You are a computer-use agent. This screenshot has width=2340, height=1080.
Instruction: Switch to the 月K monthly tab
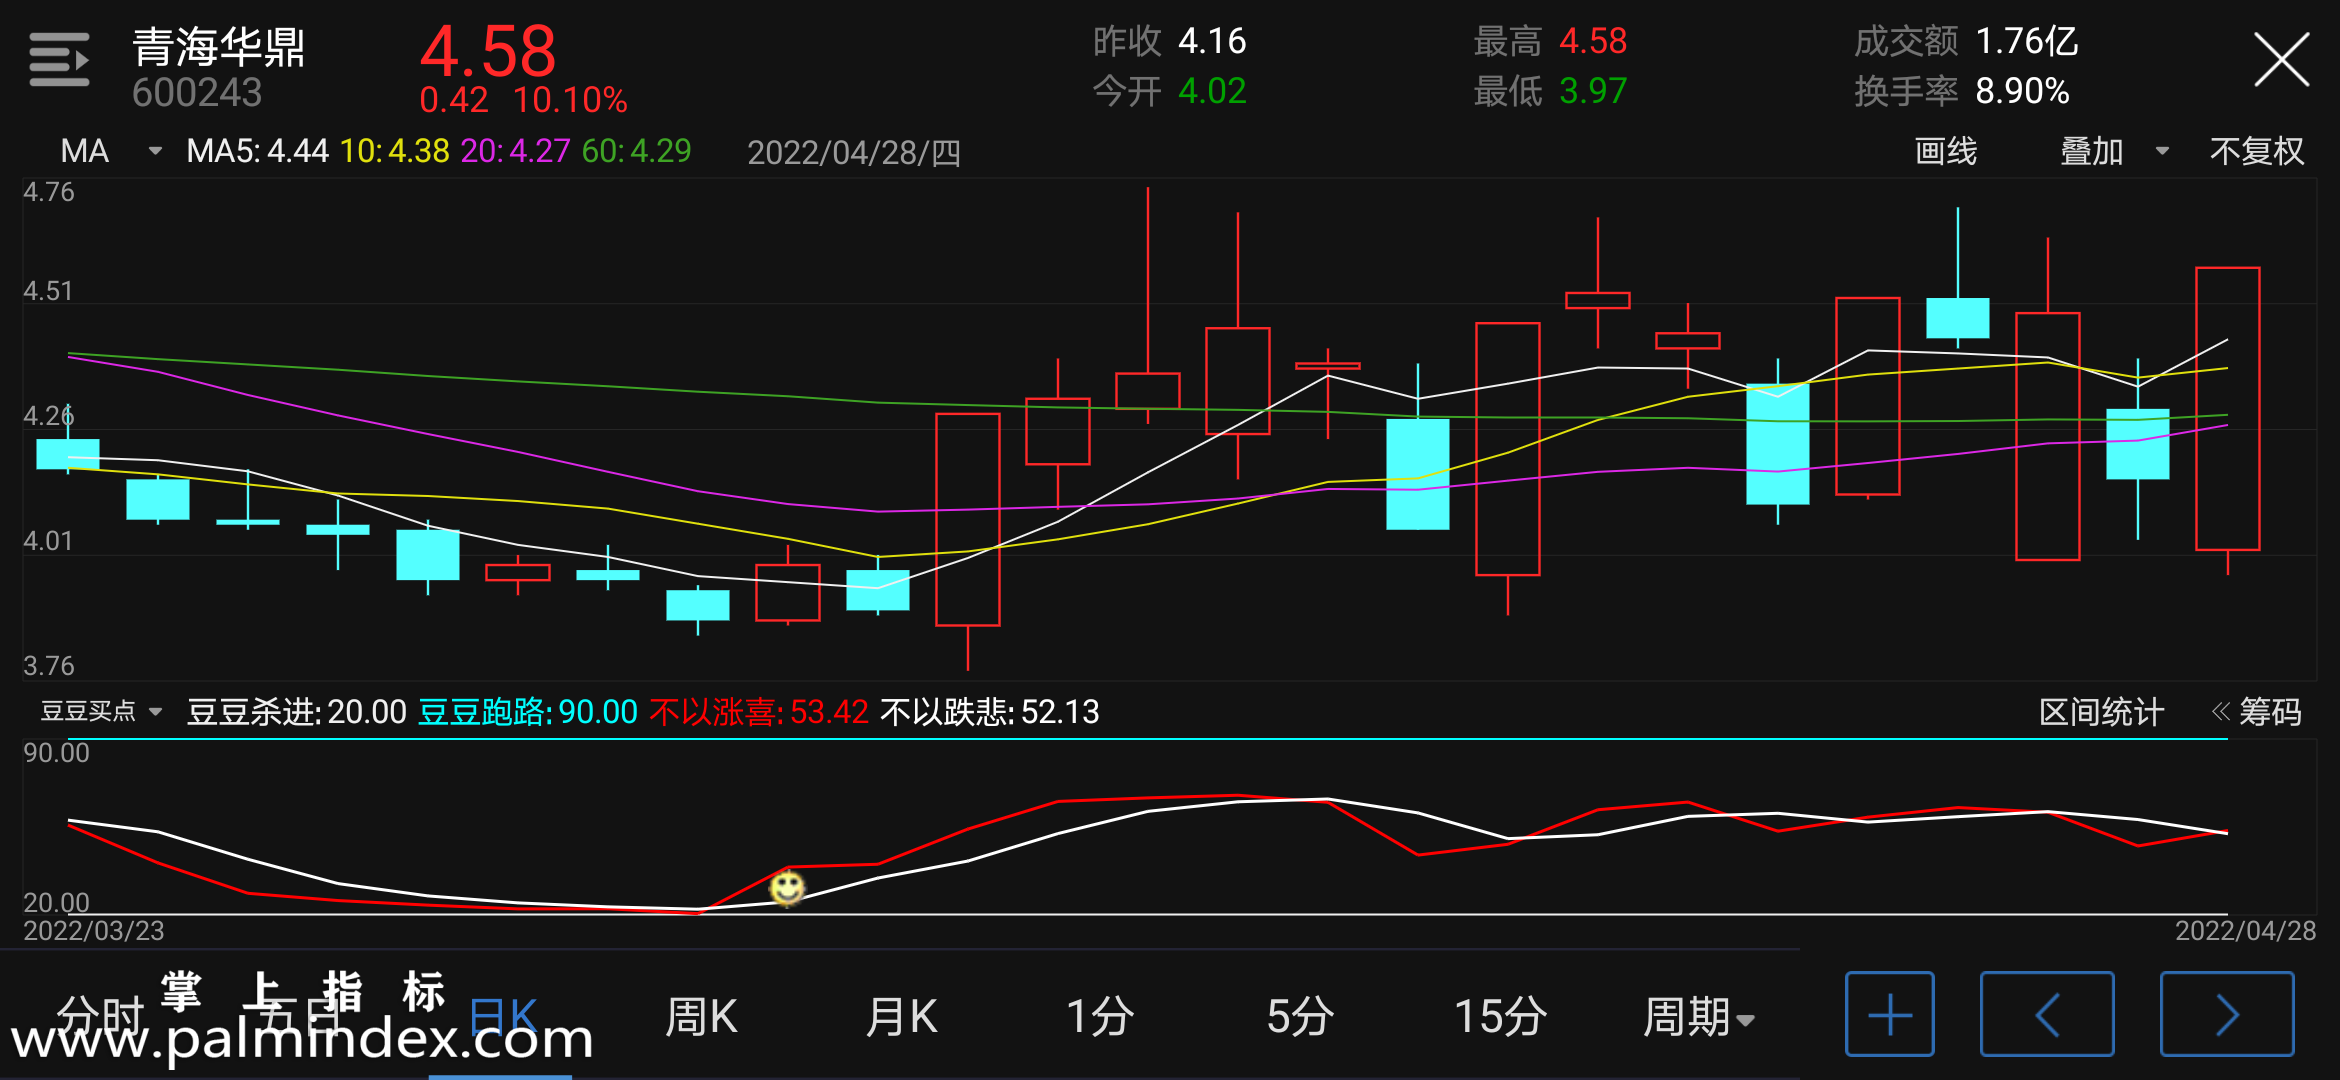click(x=901, y=1017)
